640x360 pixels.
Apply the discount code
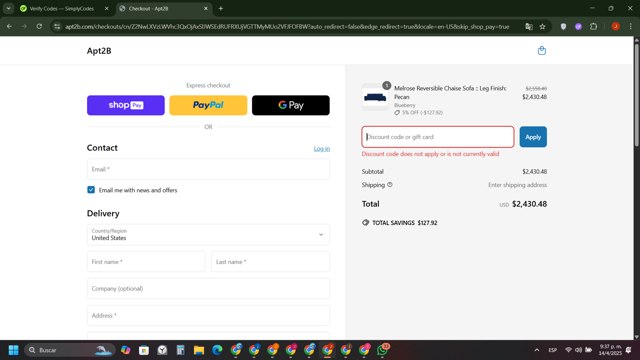pyautogui.click(x=533, y=137)
